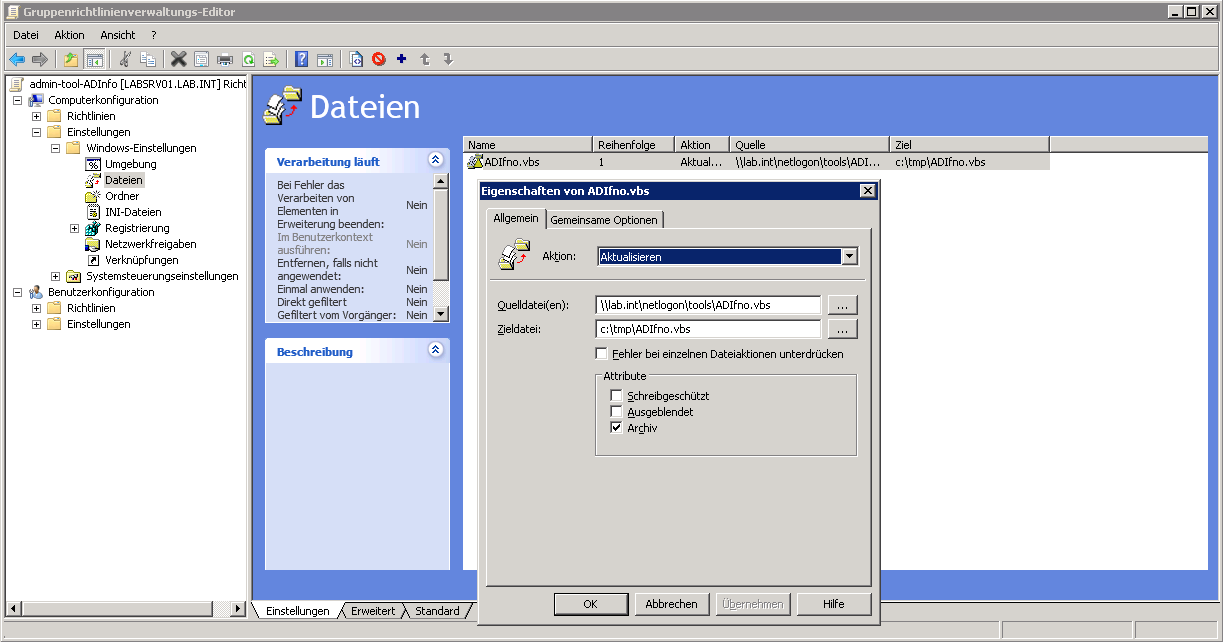Open the Ansicht menu
The height and width of the screenshot is (642, 1223).
117,34
